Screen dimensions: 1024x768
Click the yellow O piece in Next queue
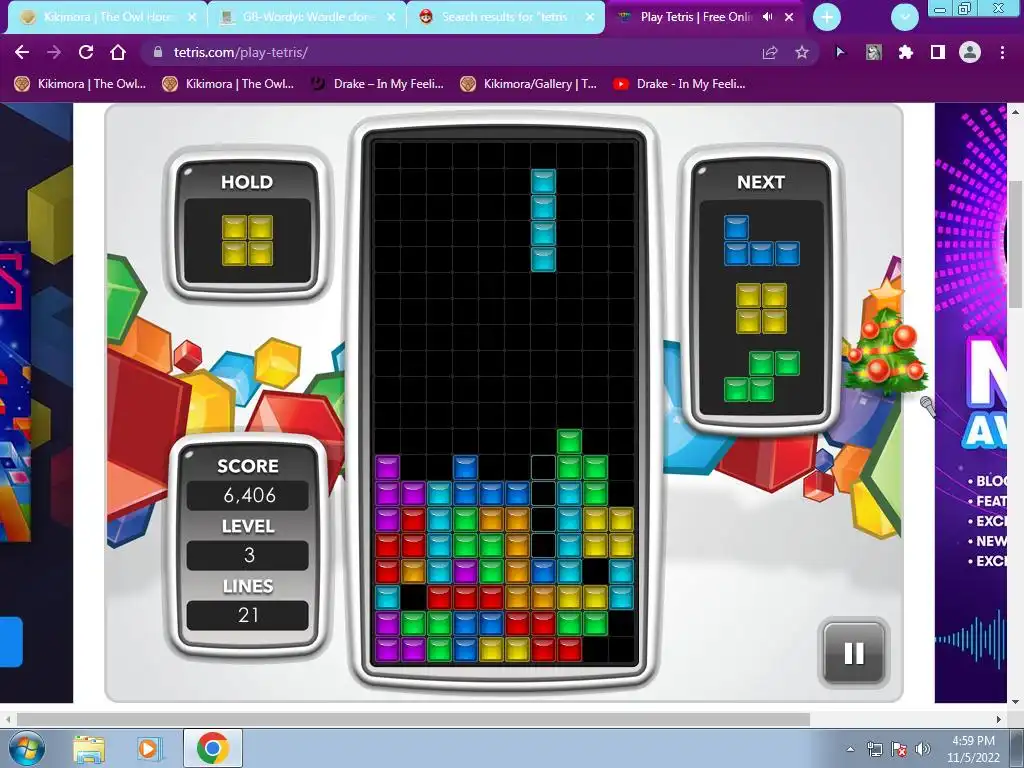click(761, 308)
